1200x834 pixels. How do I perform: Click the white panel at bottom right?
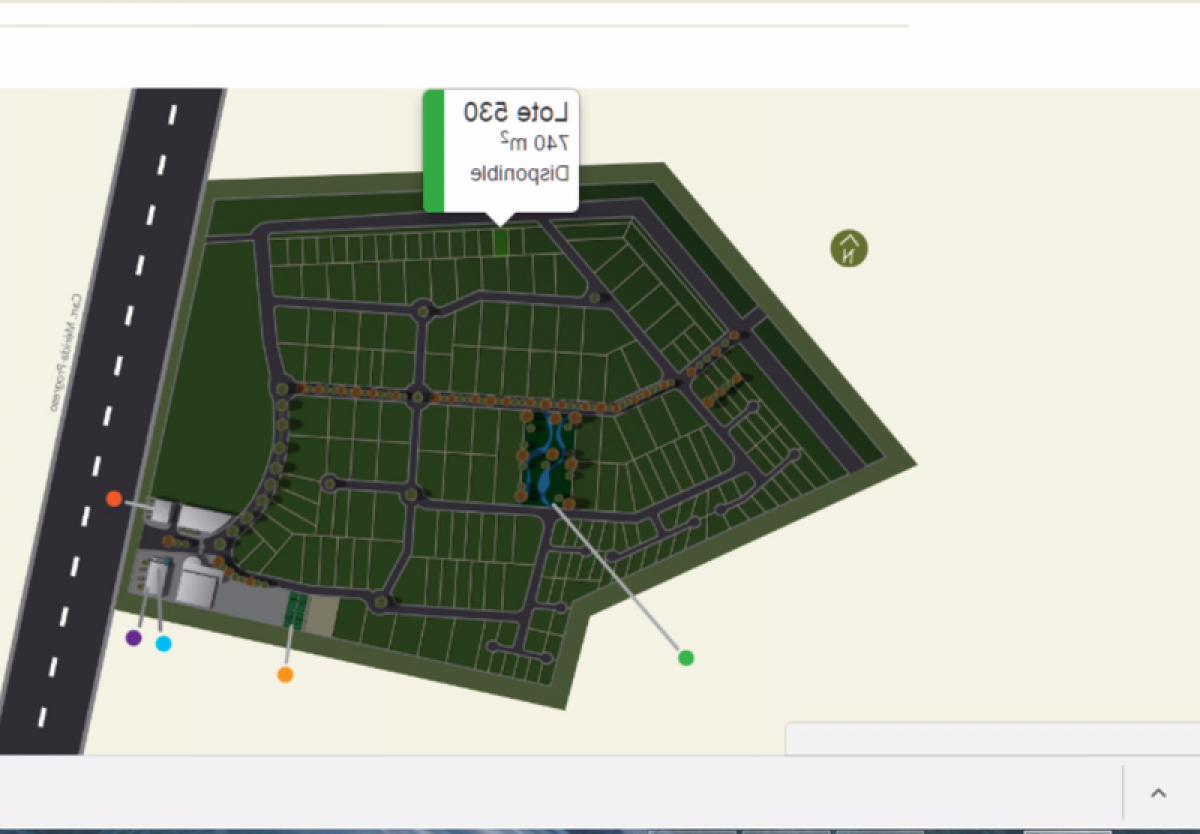click(x=990, y=738)
